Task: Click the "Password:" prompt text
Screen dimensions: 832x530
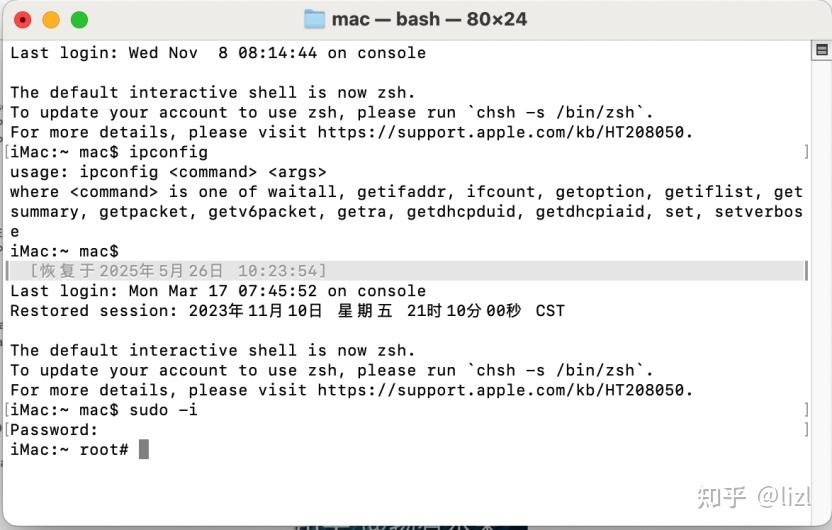Action: coord(55,430)
